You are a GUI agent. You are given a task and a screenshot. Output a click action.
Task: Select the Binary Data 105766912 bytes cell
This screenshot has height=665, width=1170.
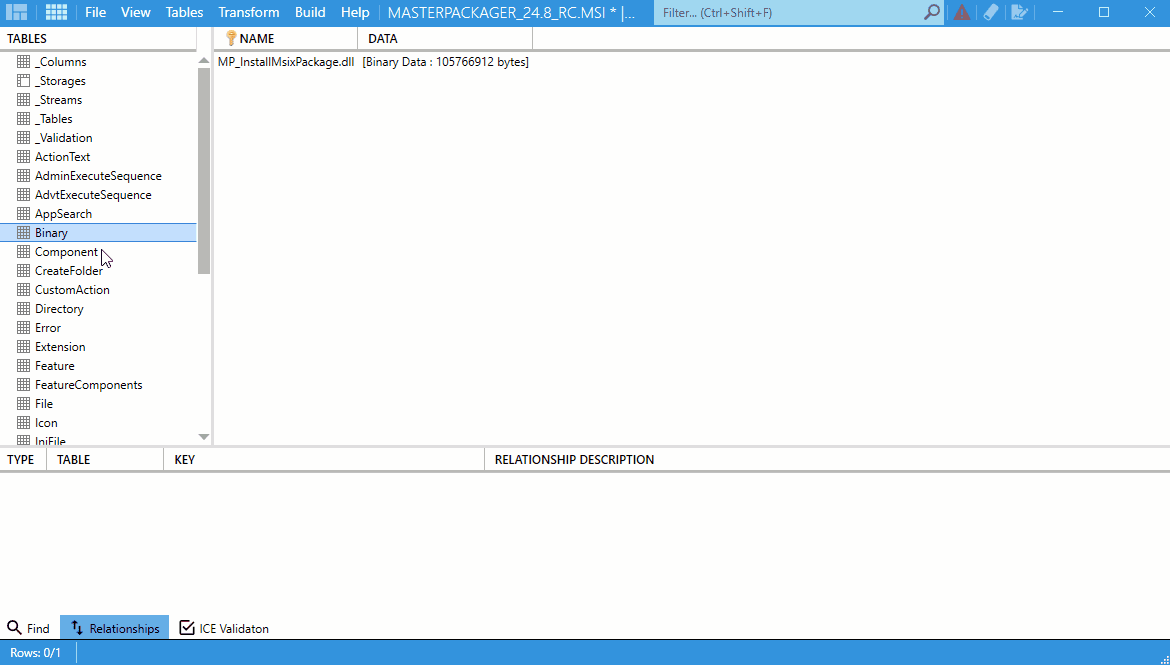[x=445, y=62]
